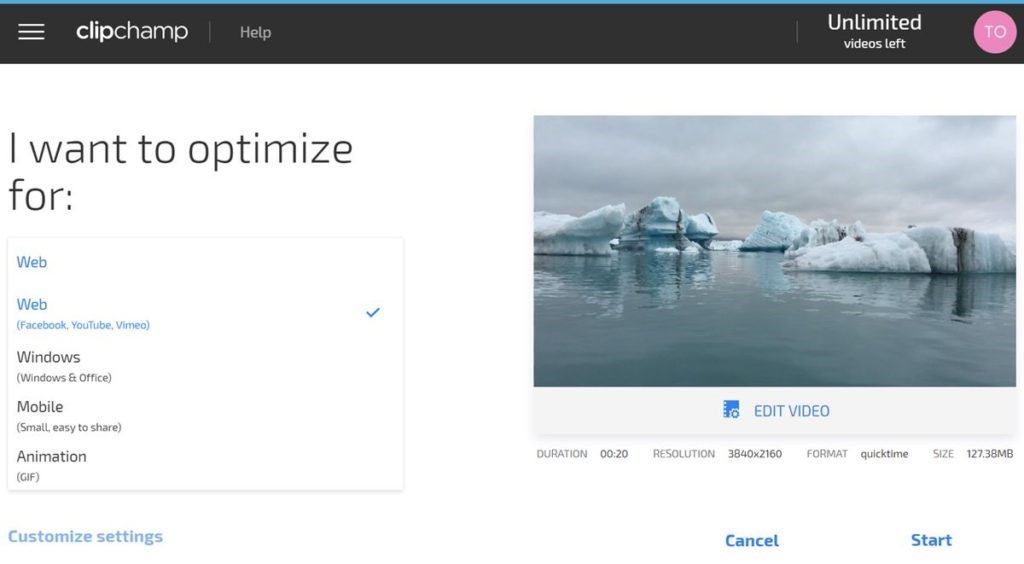
Task: Click the Unlimited videos left indicator
Action: (874, 31)
